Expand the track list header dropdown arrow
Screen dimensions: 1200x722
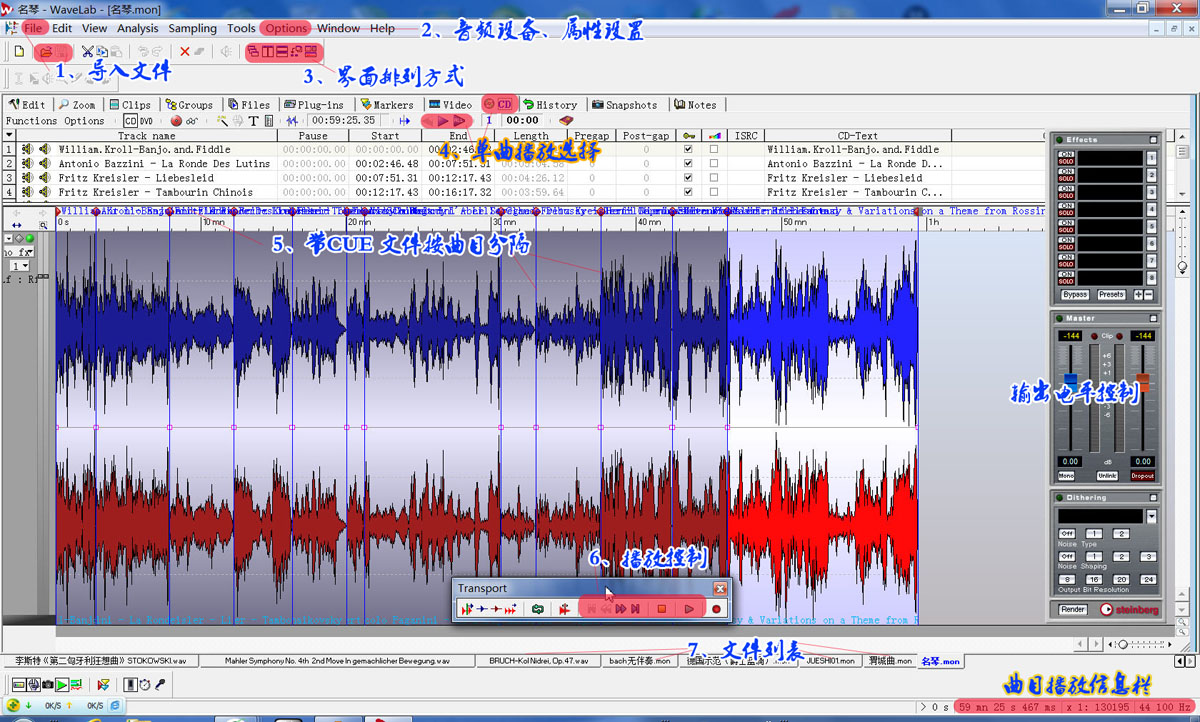[x=9, y=136]
